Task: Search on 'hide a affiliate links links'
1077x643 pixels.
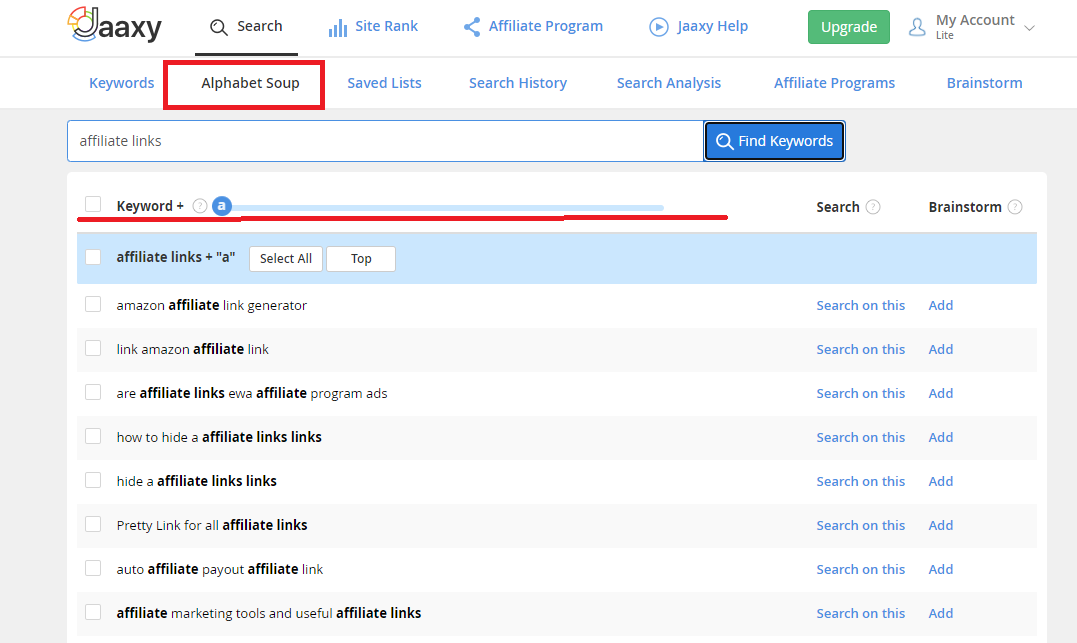Action: point(861,481)
